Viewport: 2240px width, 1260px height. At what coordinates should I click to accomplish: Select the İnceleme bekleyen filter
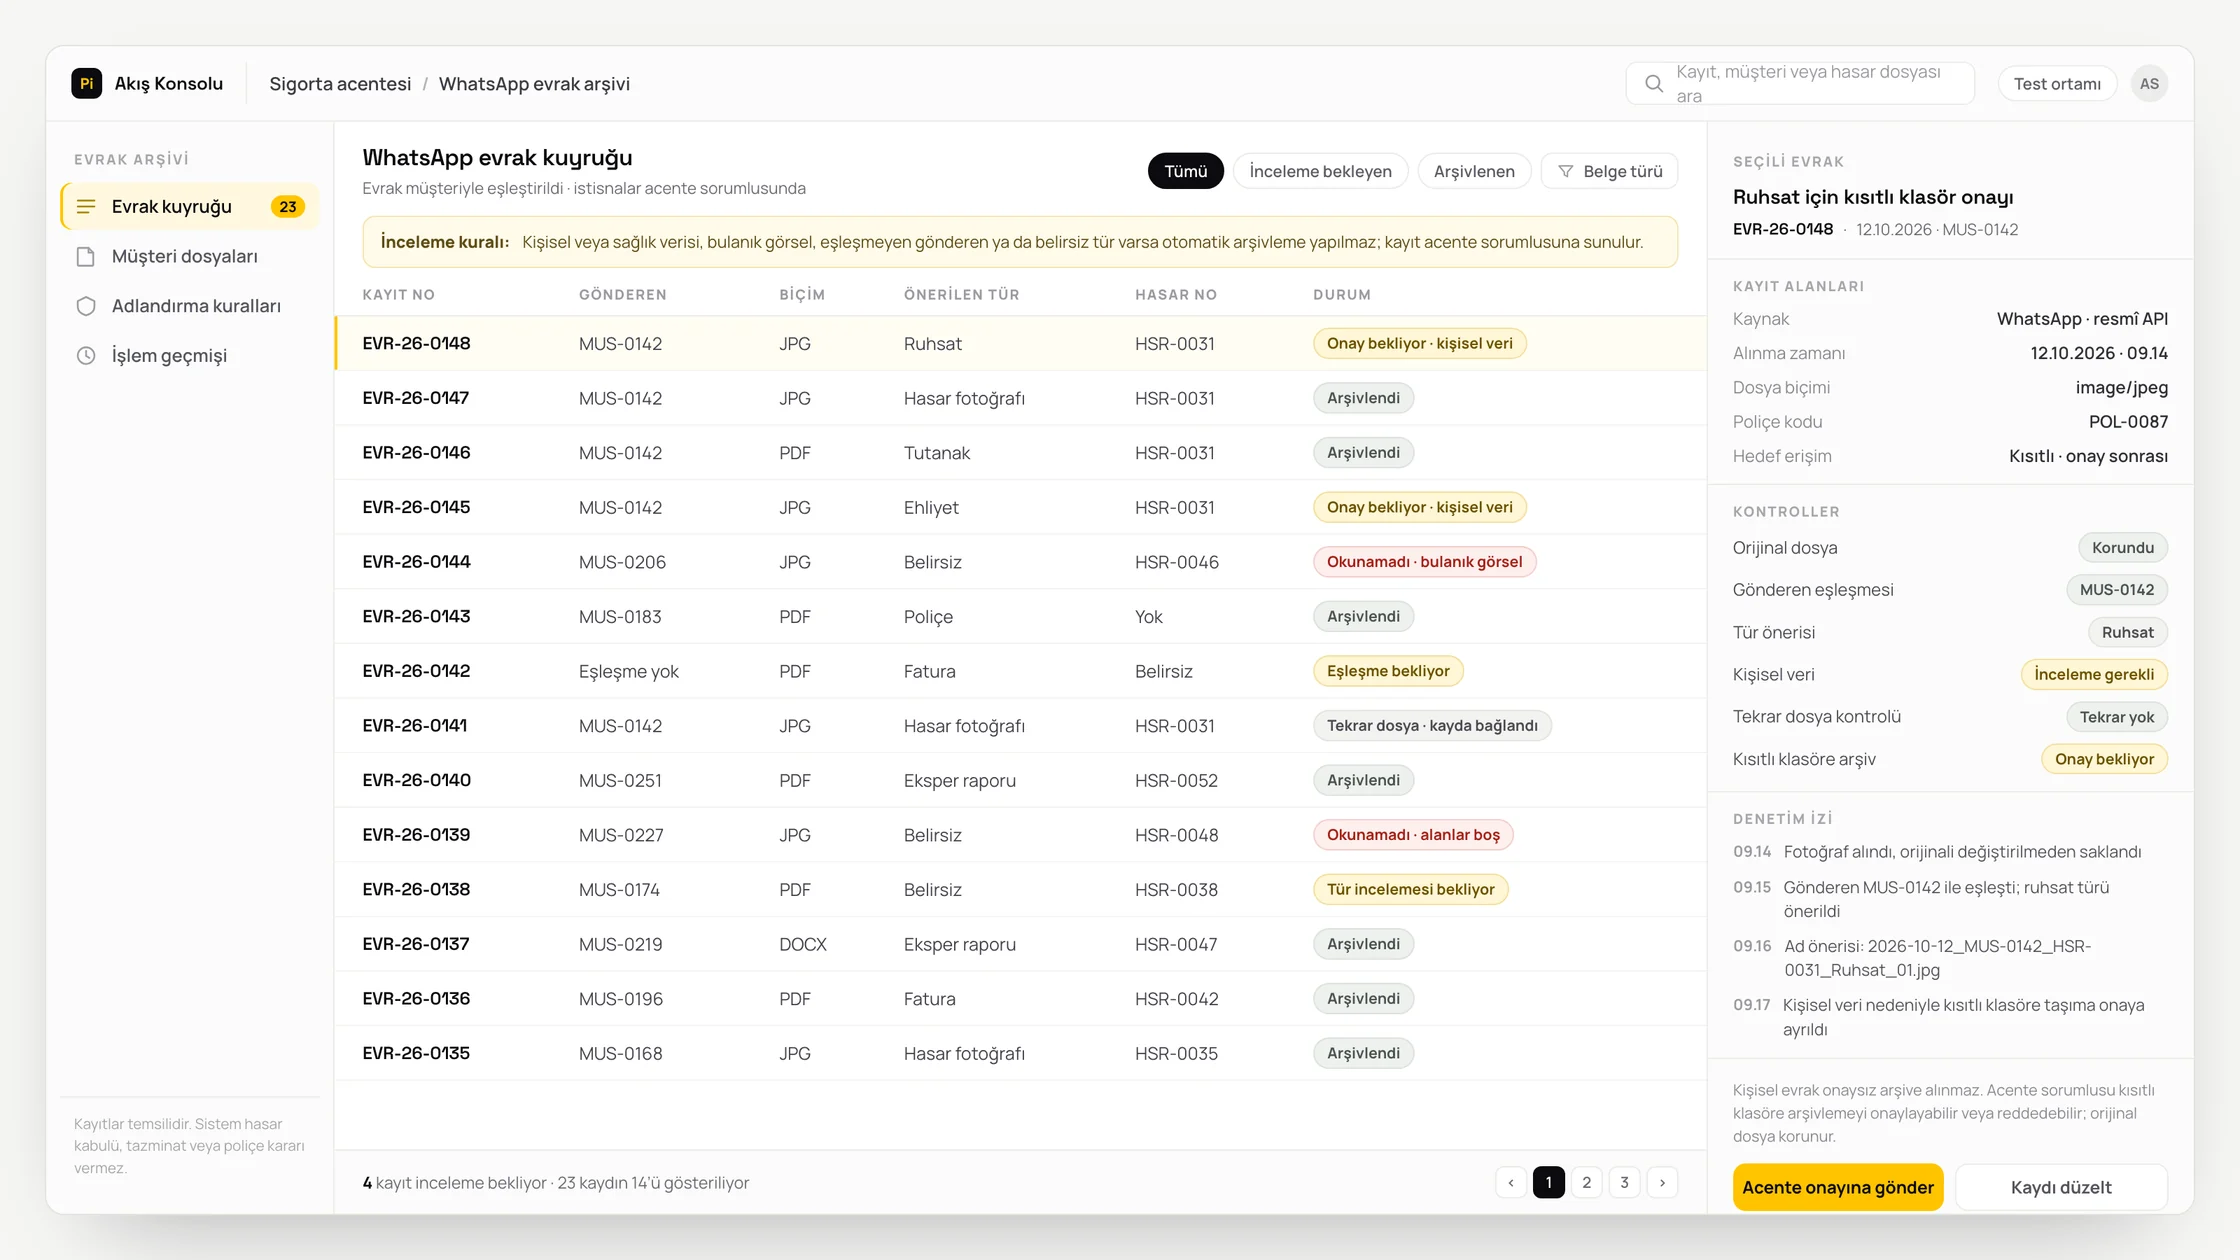pos(1320,171)
